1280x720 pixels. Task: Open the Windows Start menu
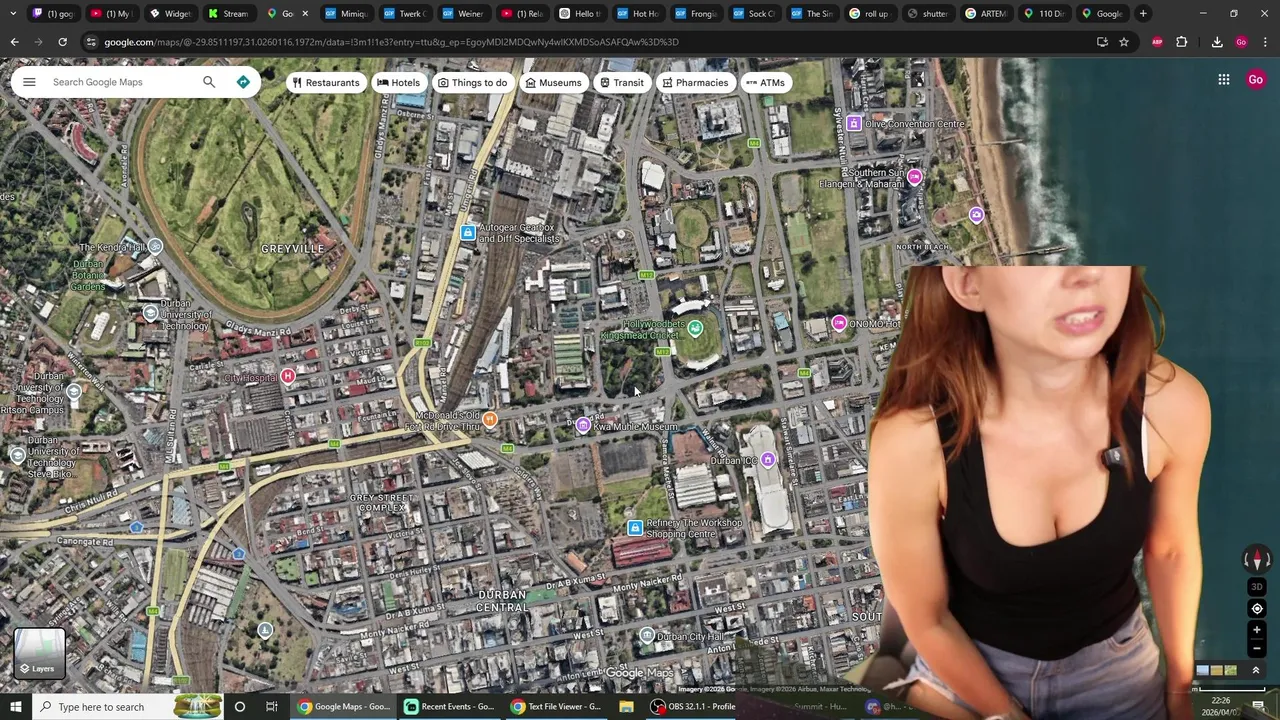[15, 707]
